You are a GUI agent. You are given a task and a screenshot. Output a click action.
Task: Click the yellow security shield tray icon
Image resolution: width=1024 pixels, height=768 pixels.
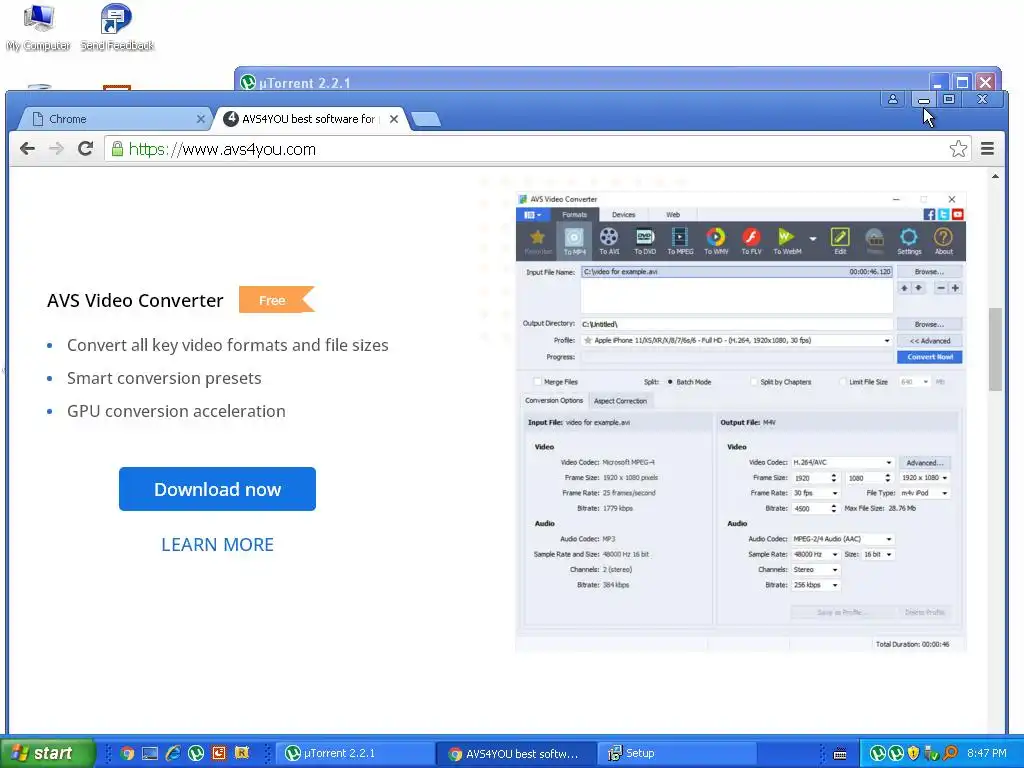[913, 753]
